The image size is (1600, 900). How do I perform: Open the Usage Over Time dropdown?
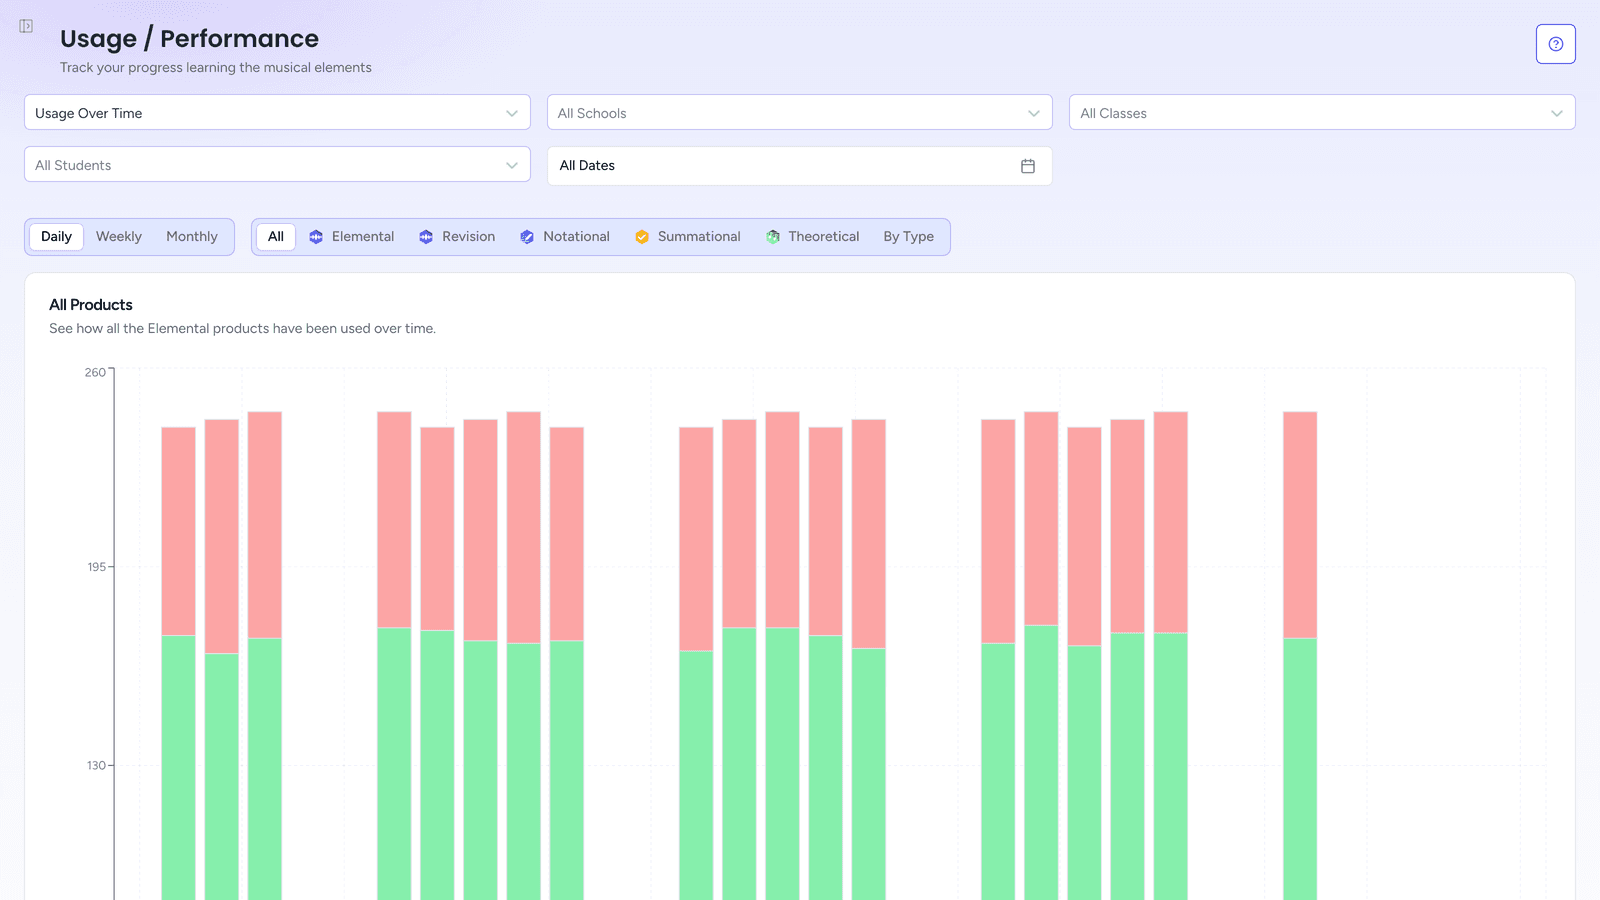click(x=277, y=113)
